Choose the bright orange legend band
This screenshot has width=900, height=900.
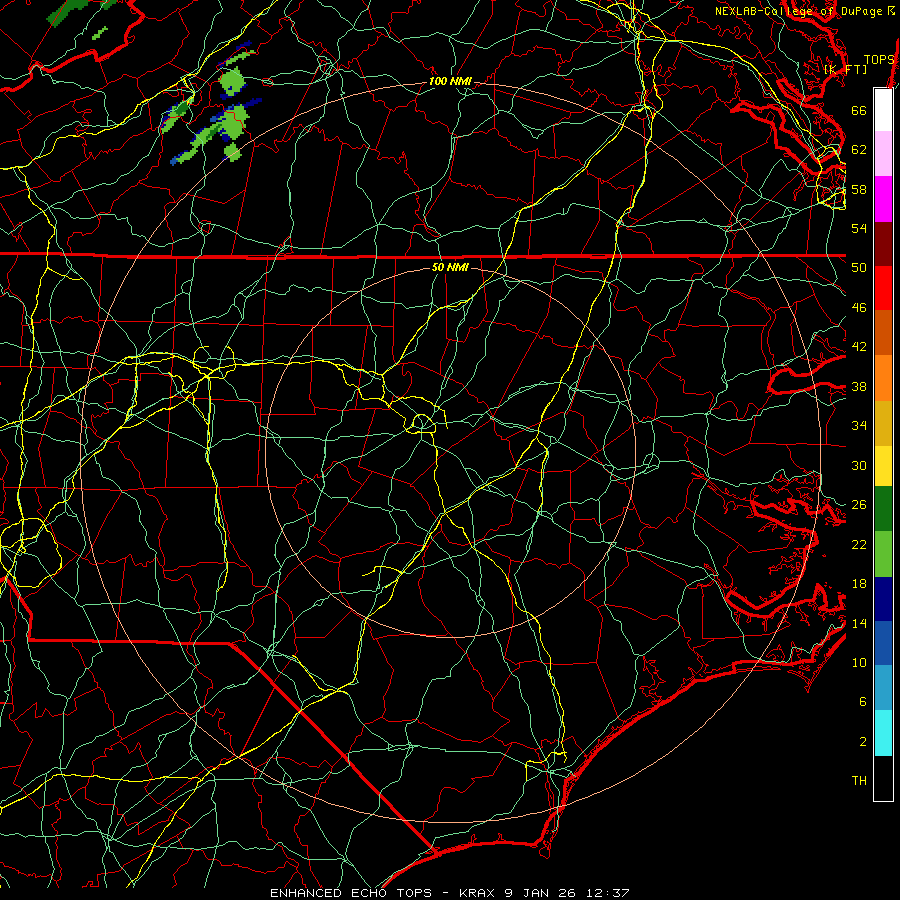click(883, 378)
